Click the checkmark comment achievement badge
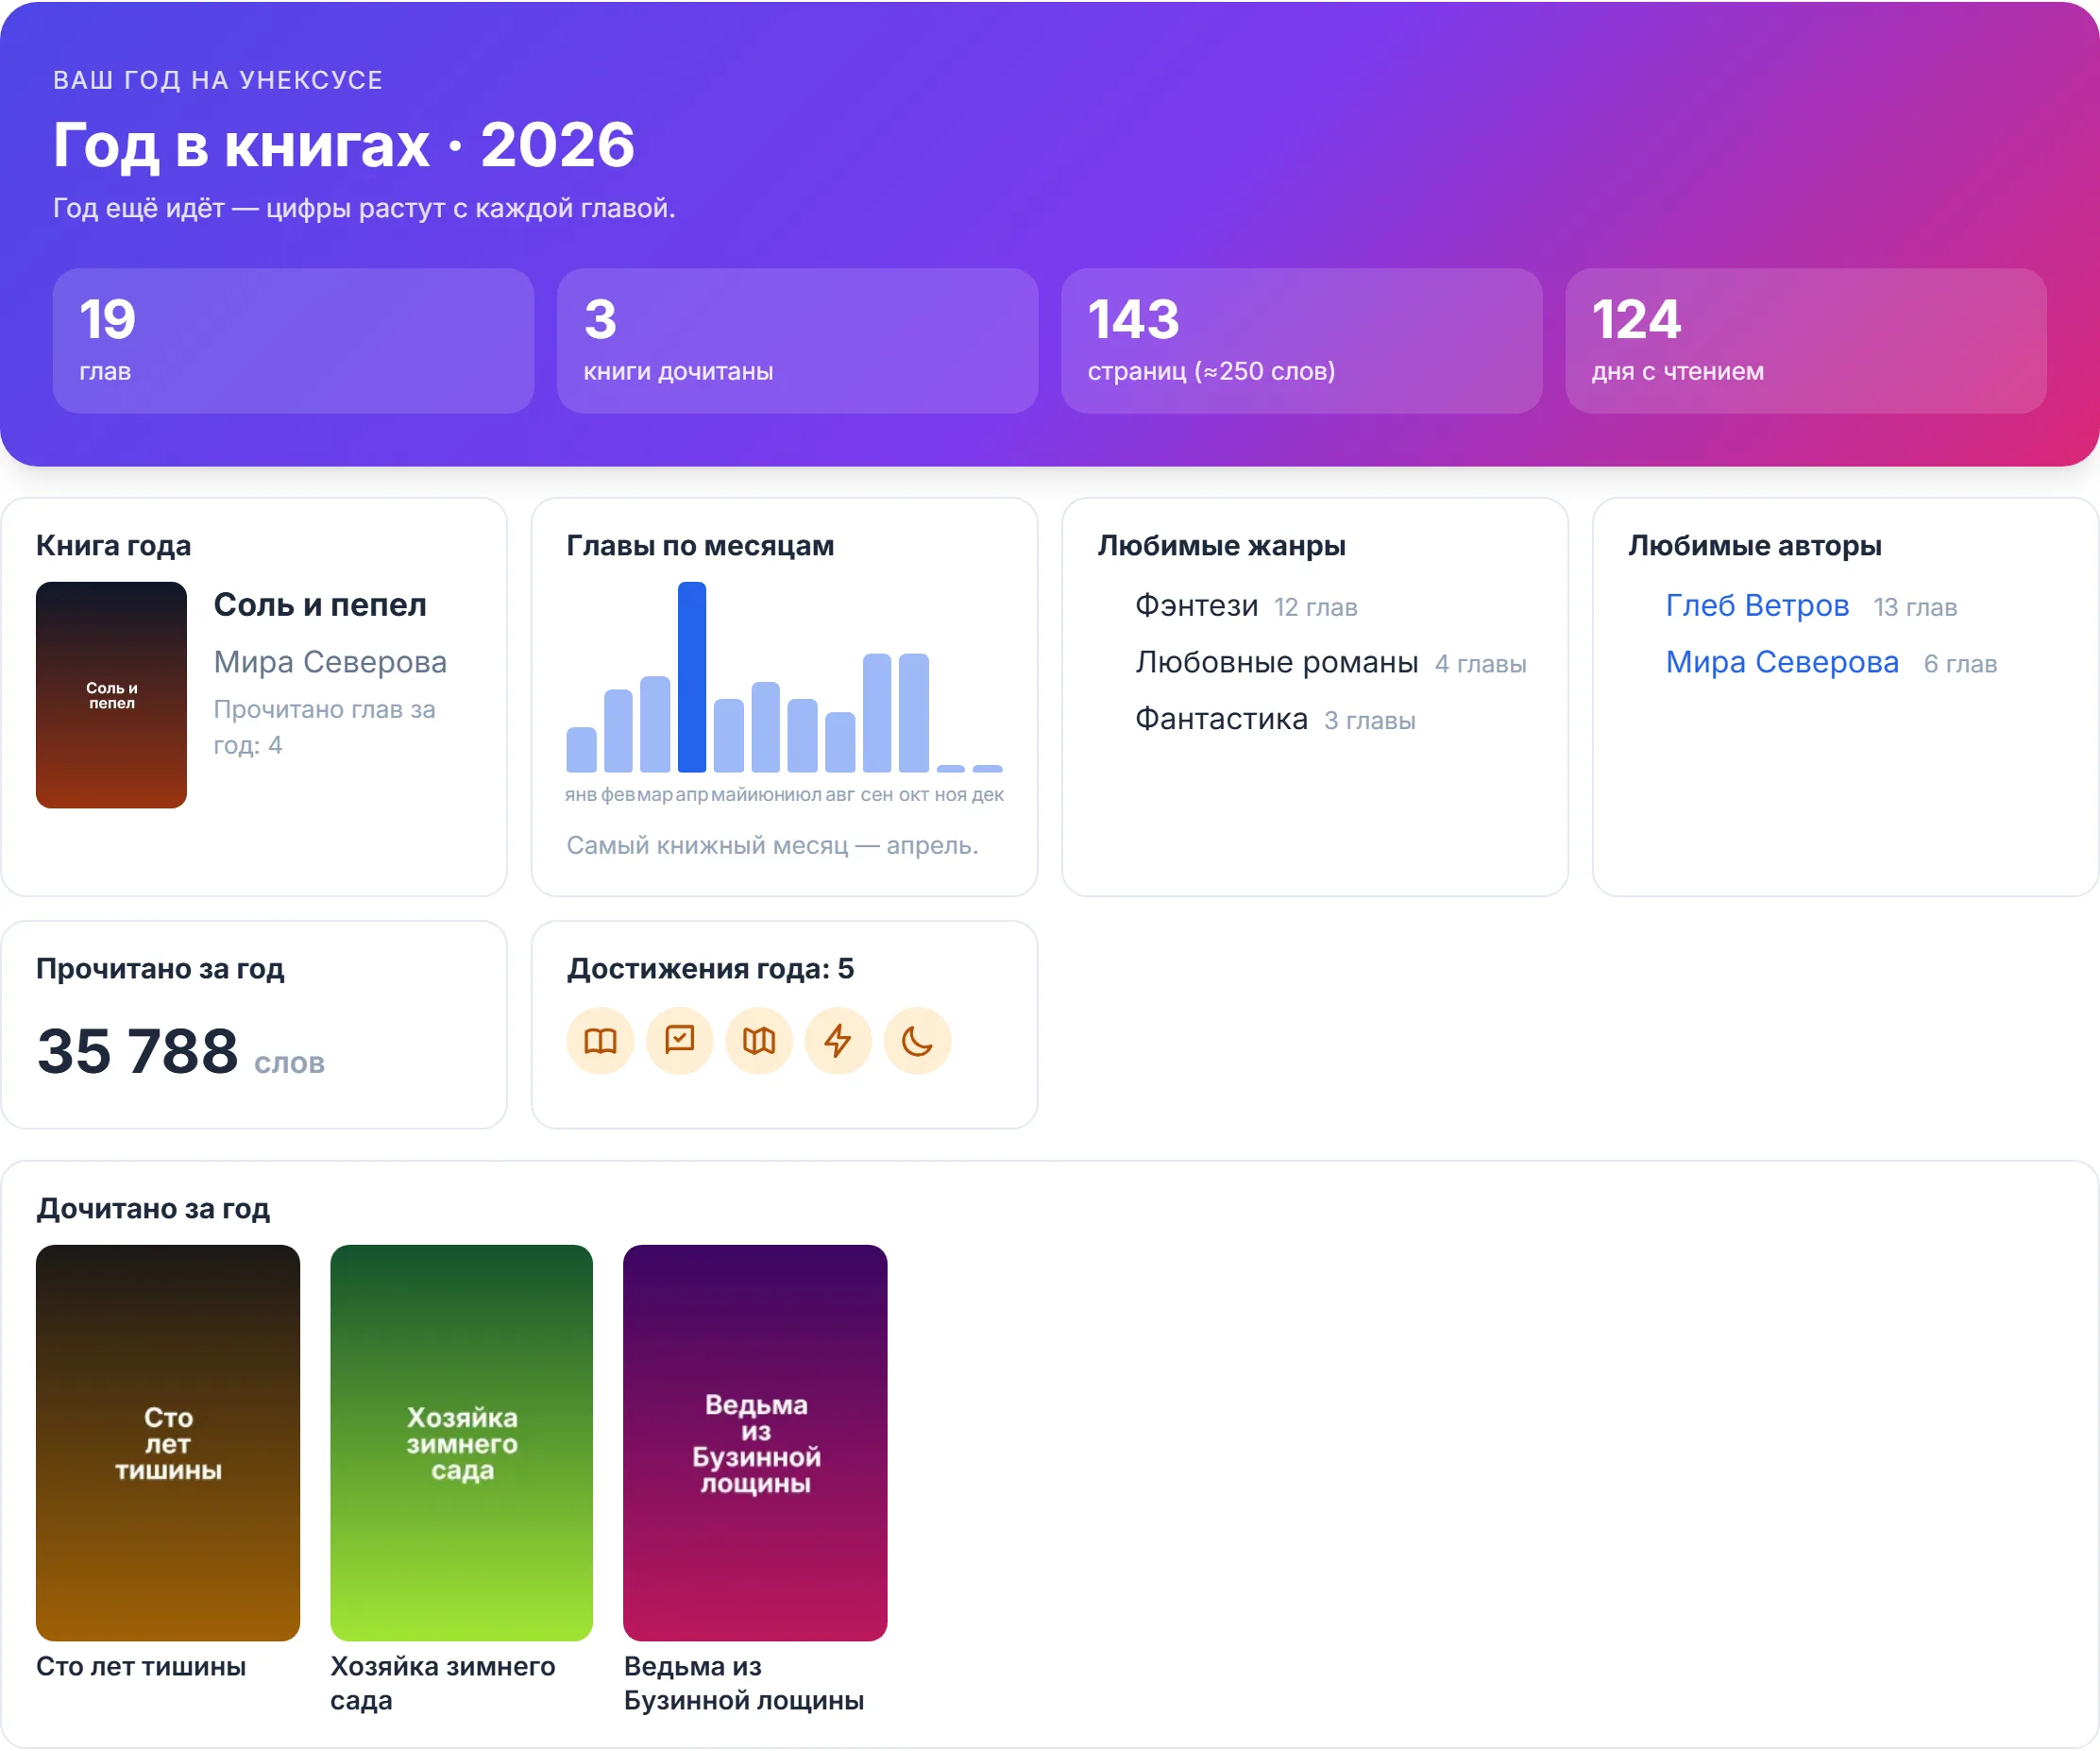This screenshot has height=1751, width=2100. [679, 1041]
